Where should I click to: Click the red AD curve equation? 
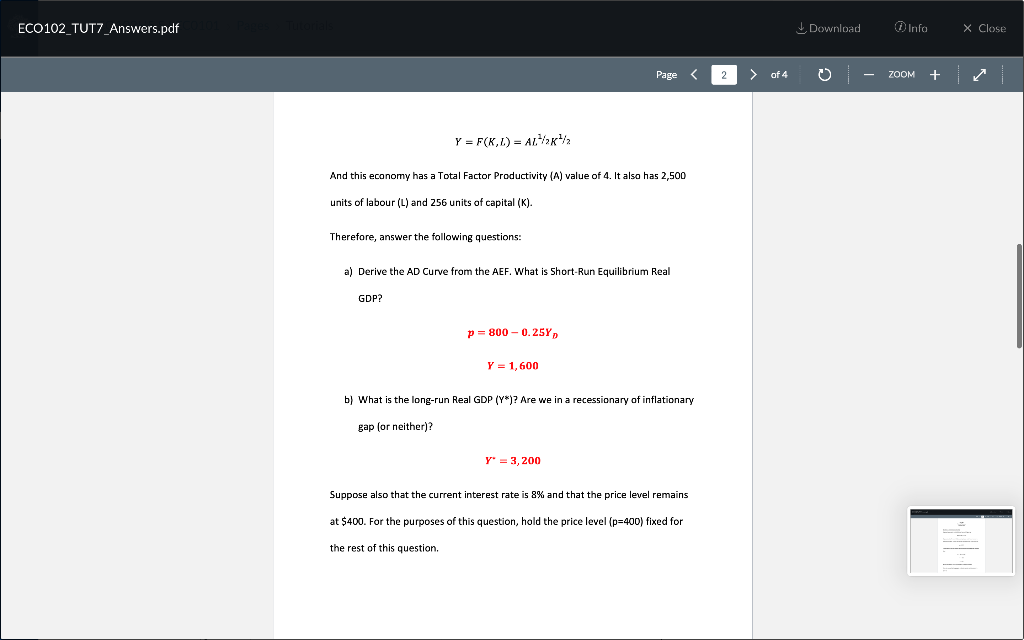[x=512, y=332]
